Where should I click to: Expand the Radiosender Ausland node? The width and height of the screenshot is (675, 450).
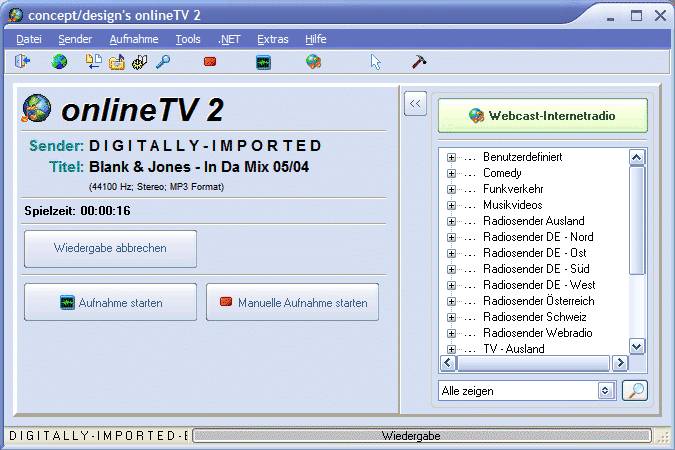point(451,221)
